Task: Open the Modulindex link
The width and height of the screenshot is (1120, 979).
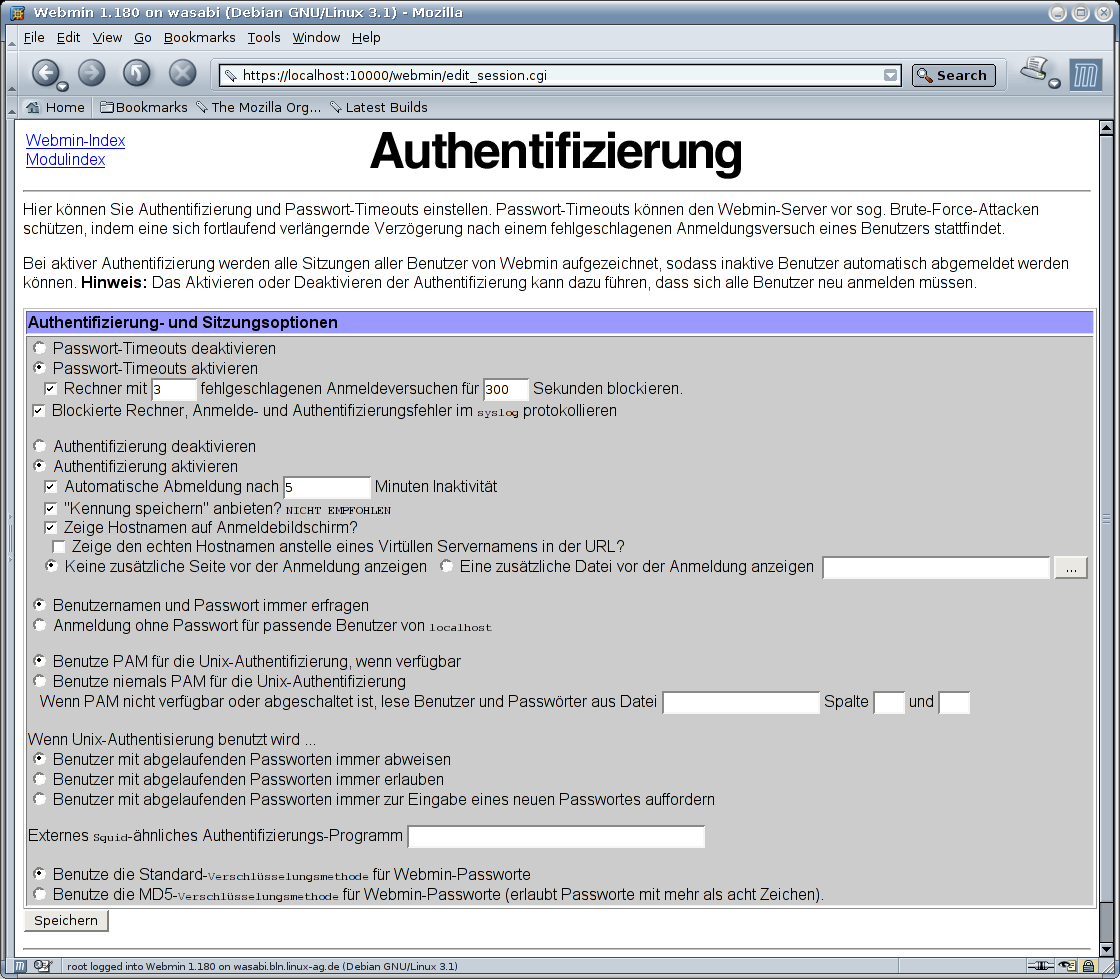Action: click(65, 159)
